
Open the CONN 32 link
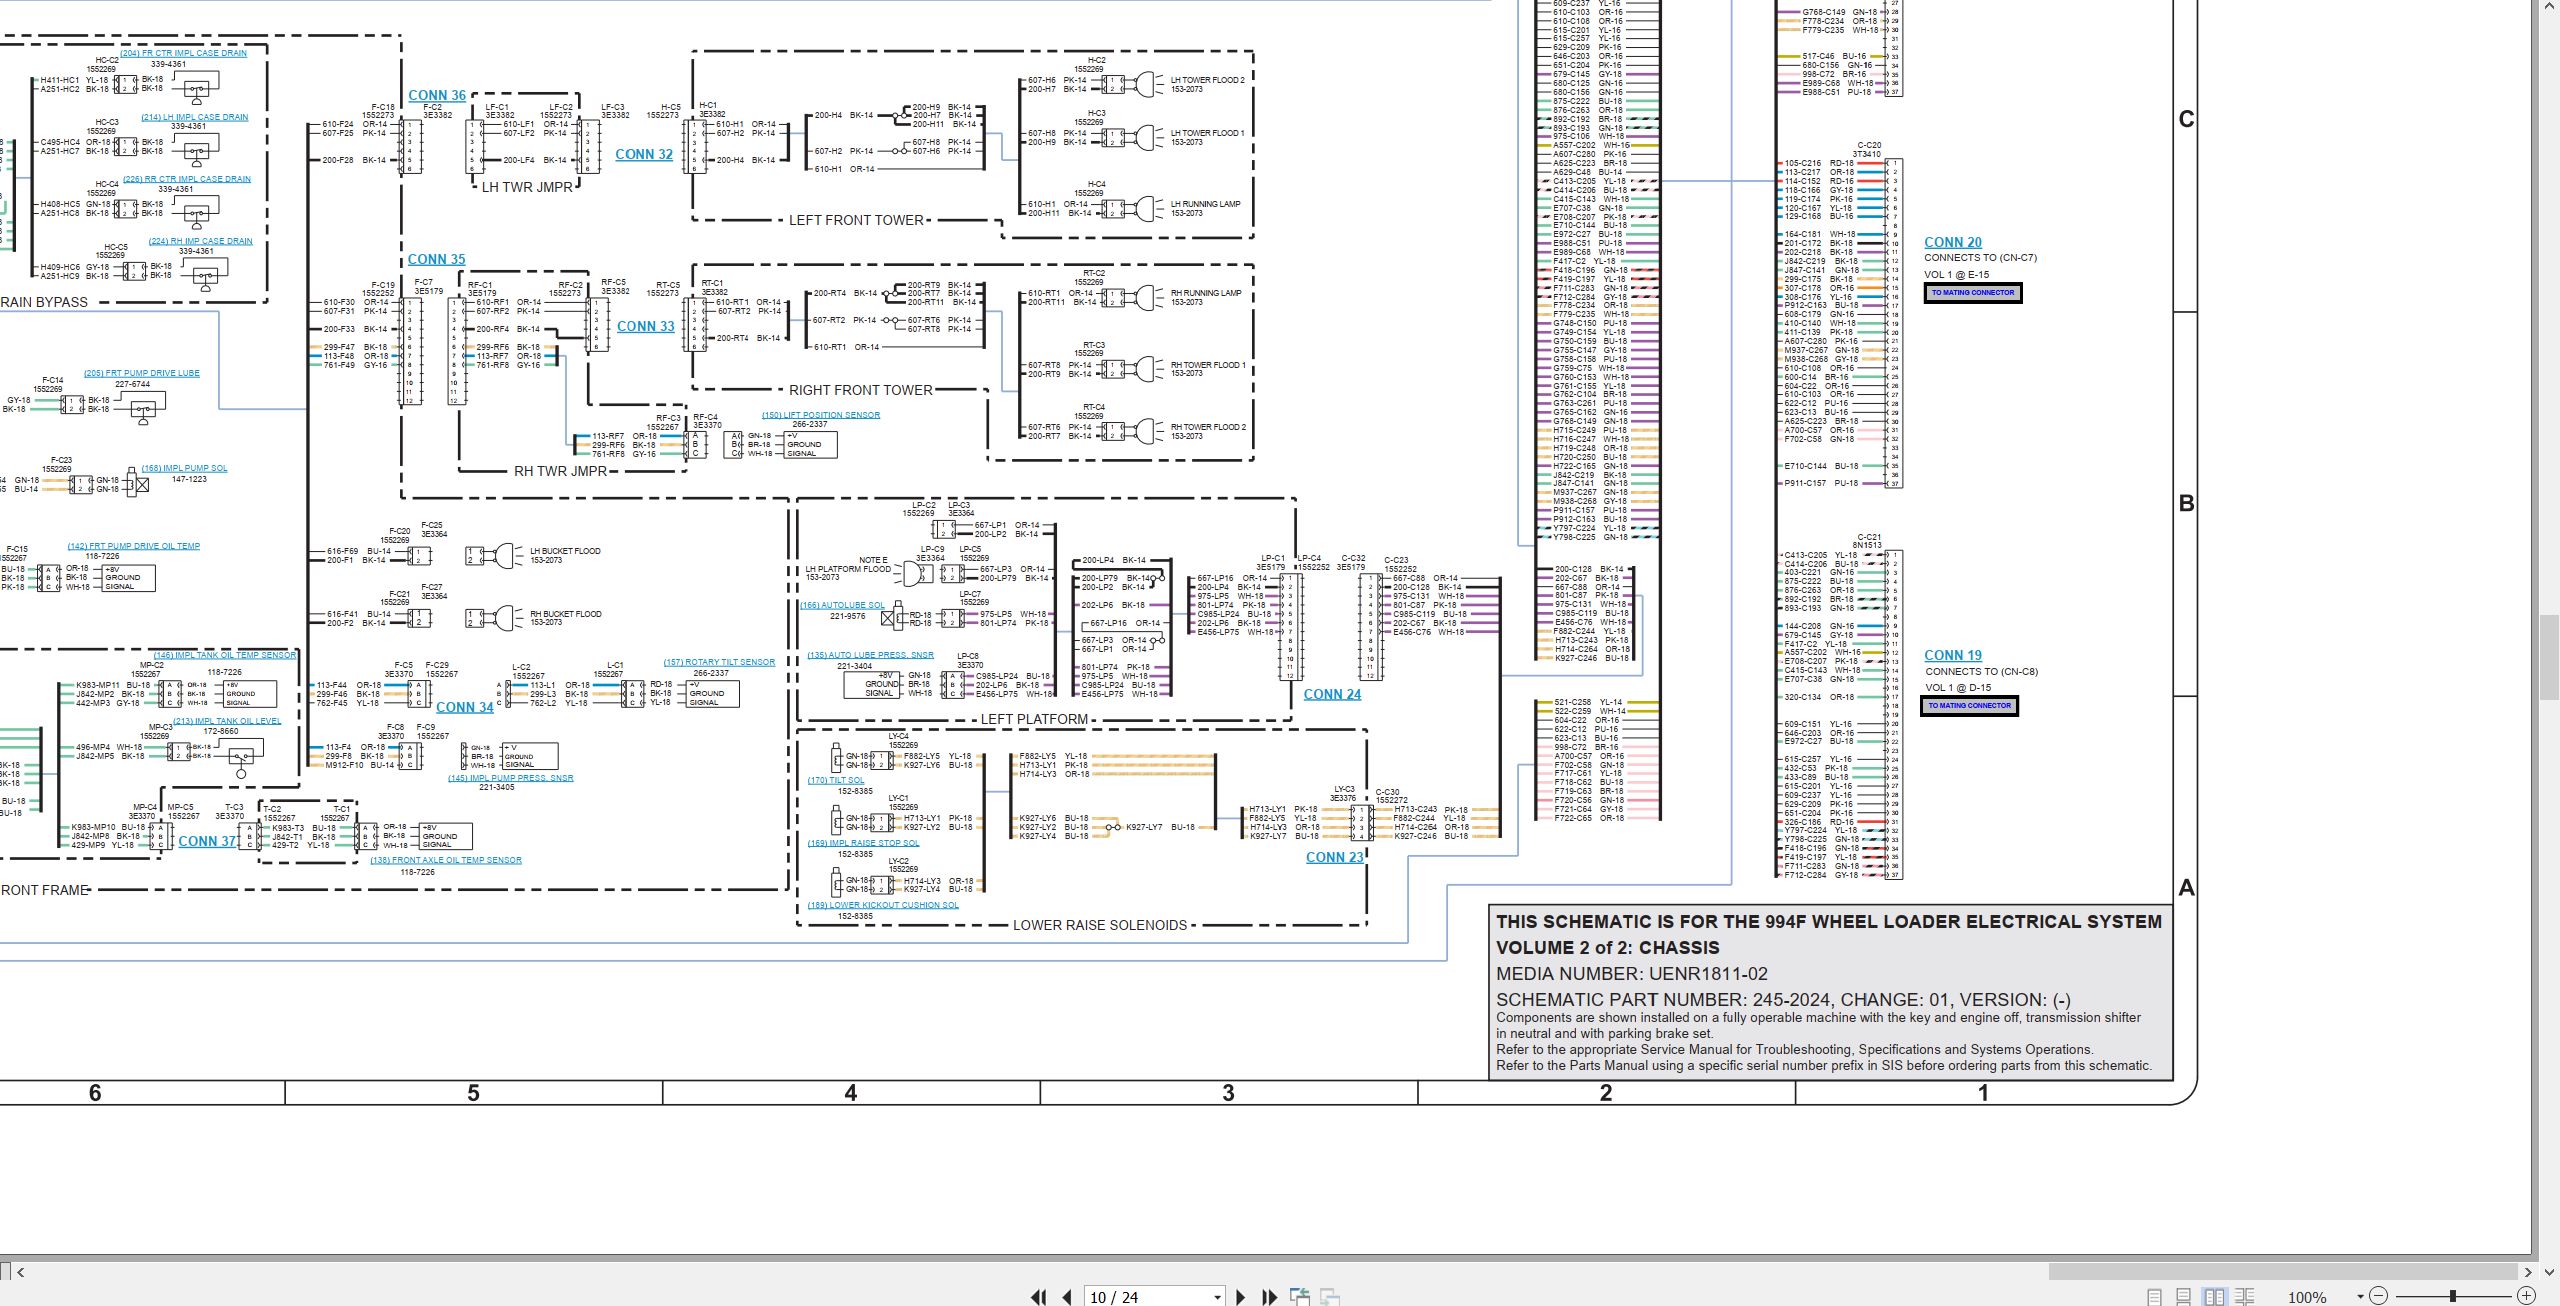644,155
